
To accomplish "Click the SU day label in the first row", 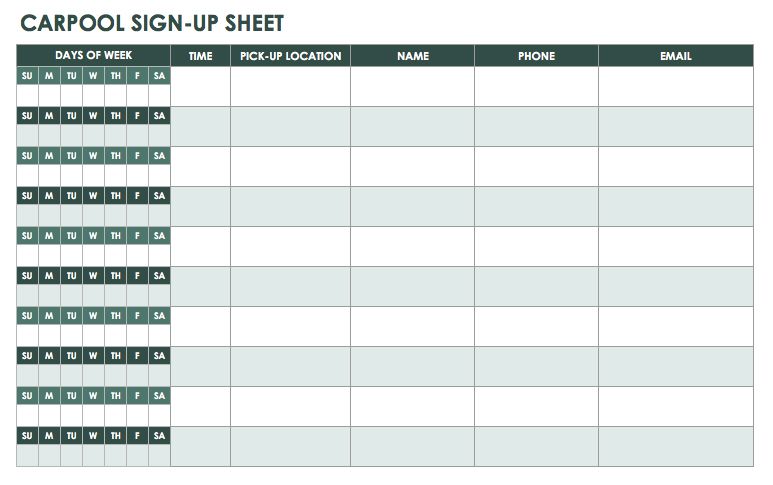I will point(27,76).
